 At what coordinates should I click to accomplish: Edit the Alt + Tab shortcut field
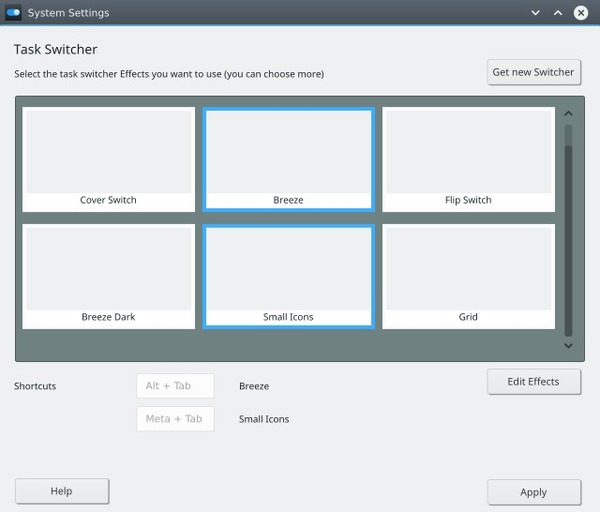[175, 386]
